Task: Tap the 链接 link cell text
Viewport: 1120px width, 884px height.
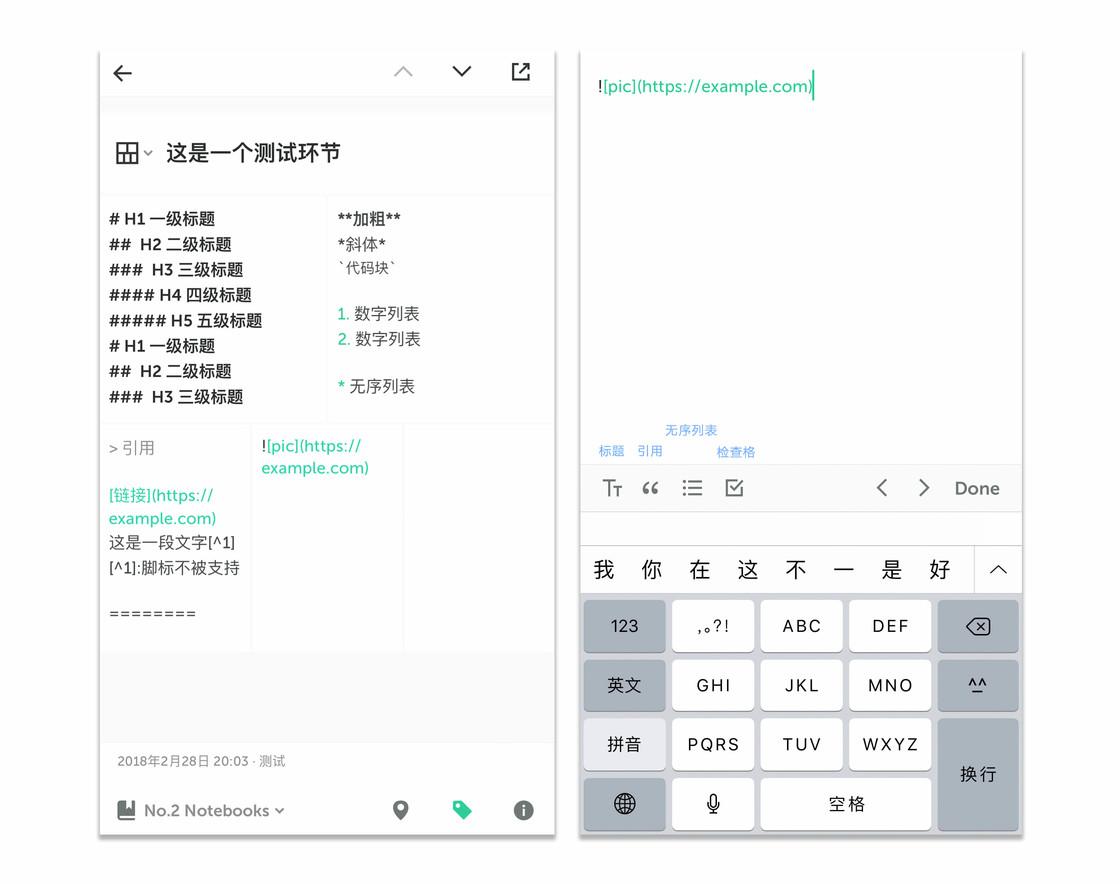Action: (162, 506)
